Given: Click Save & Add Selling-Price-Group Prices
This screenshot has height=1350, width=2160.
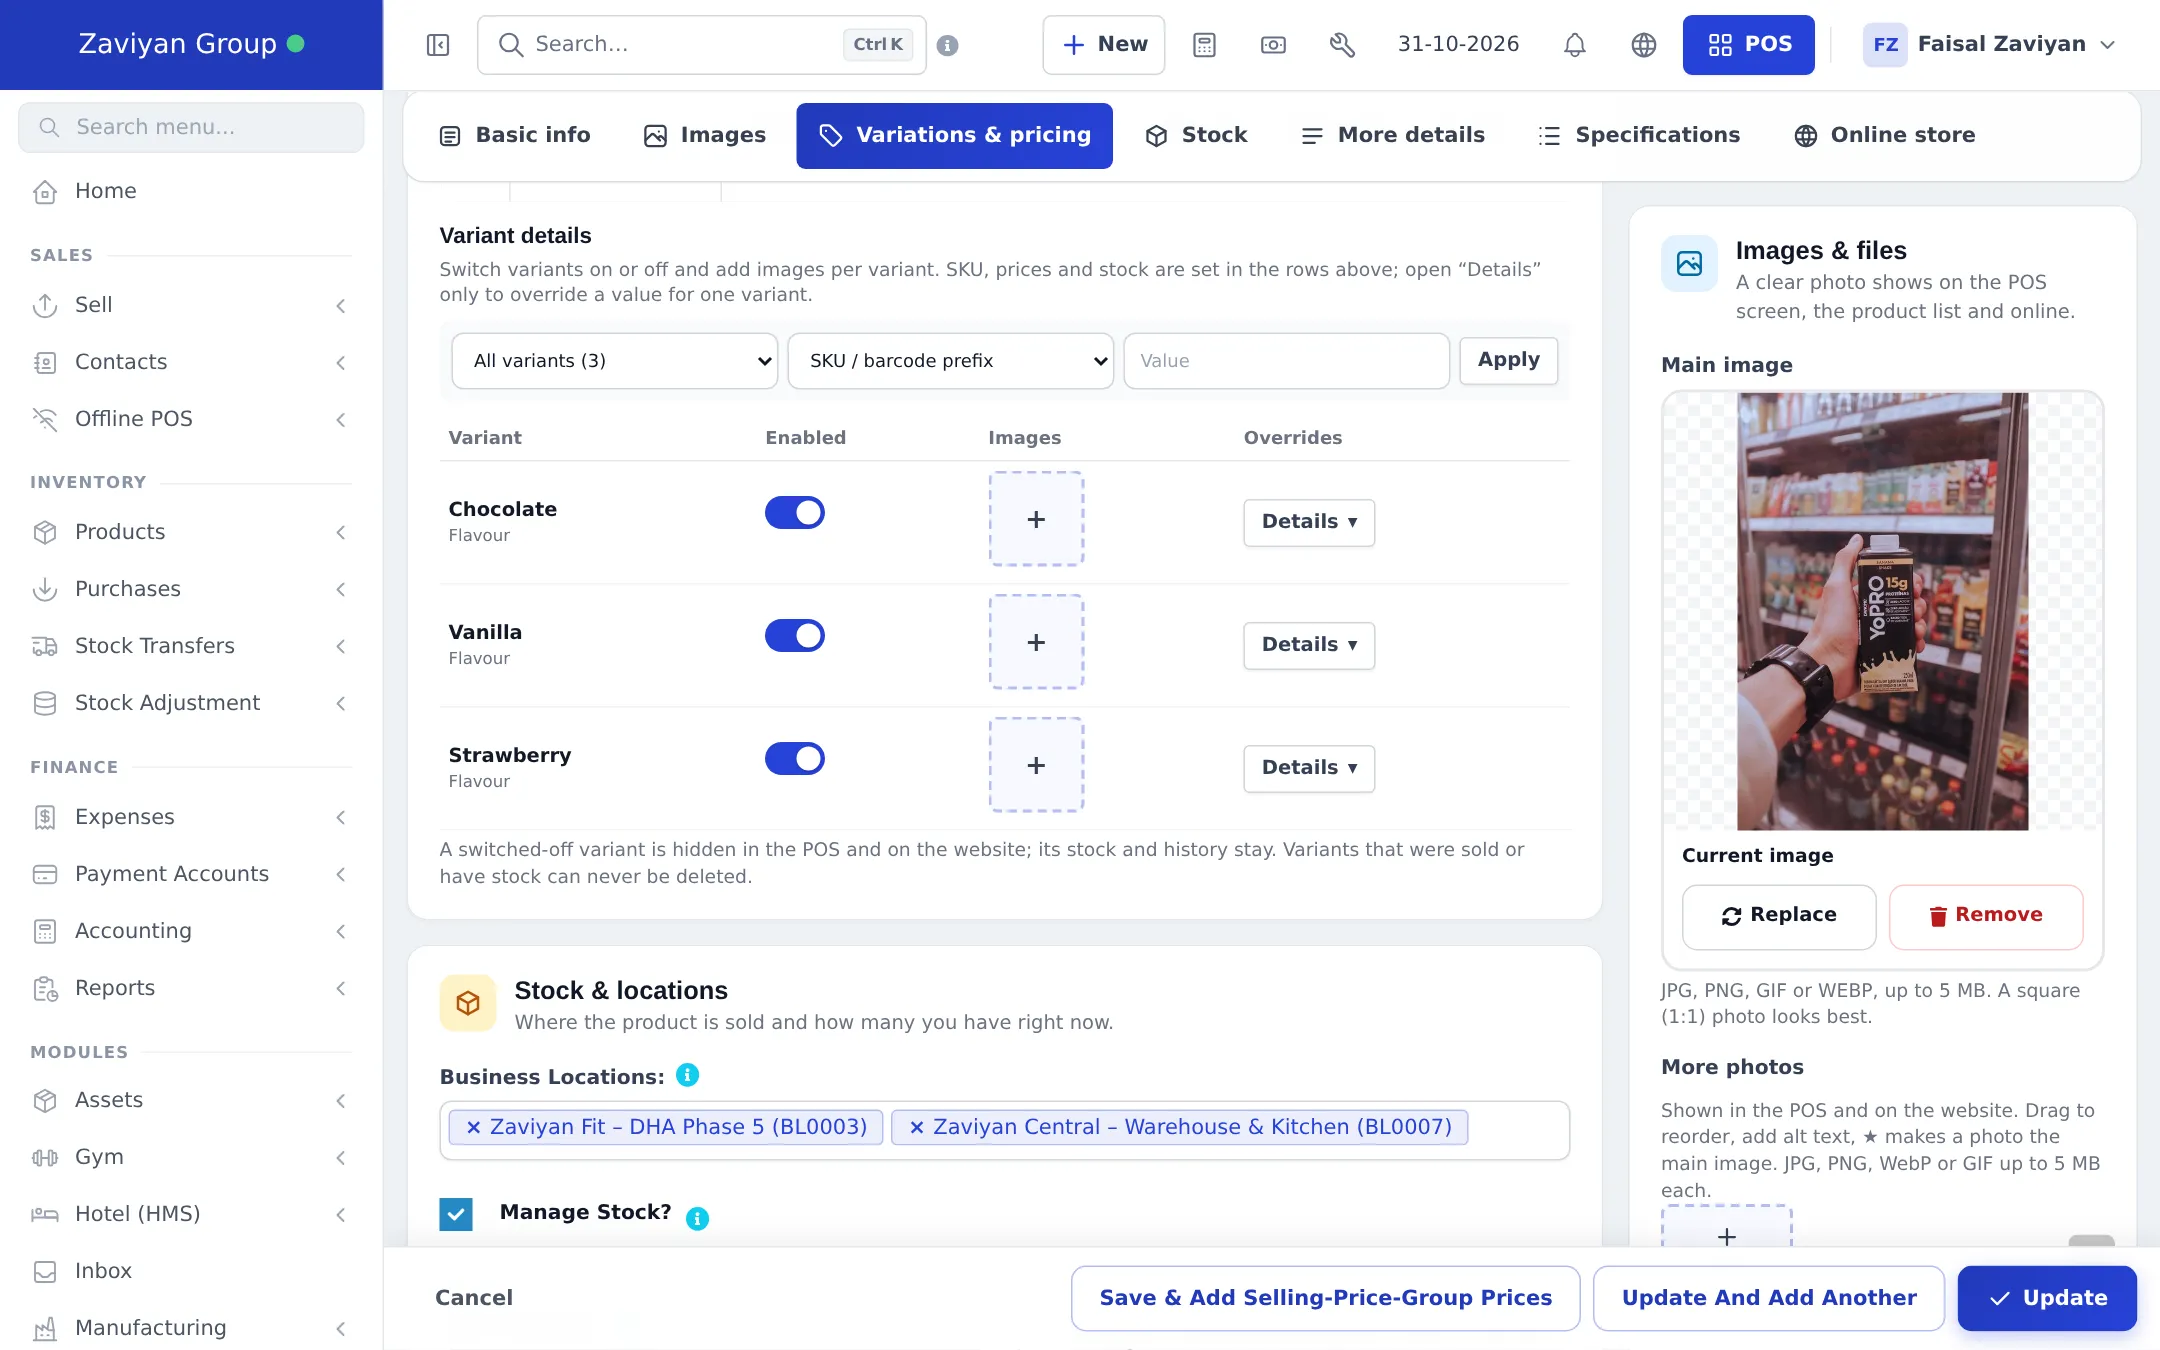Looking at the screenshot, I should tap(1326, 1298).
